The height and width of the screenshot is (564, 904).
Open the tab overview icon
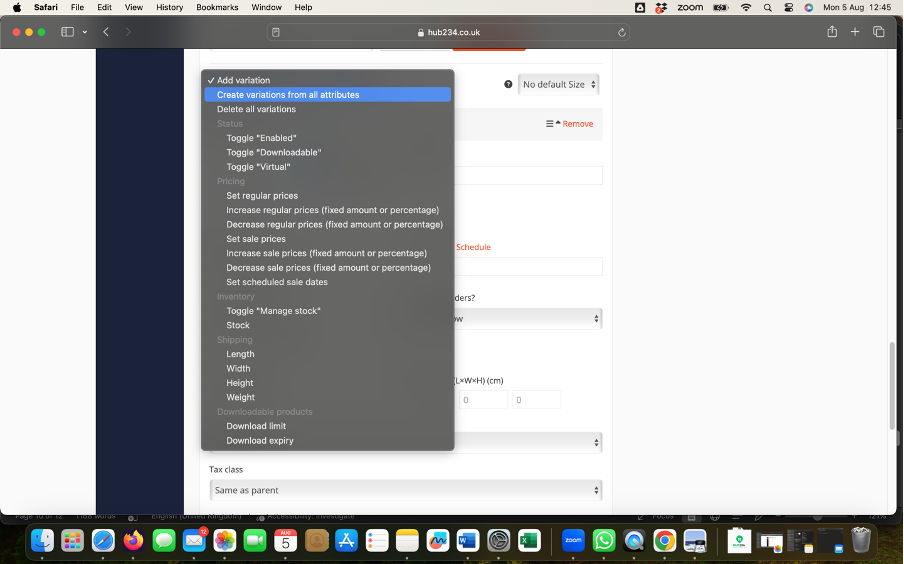click(x=879, y=32)
